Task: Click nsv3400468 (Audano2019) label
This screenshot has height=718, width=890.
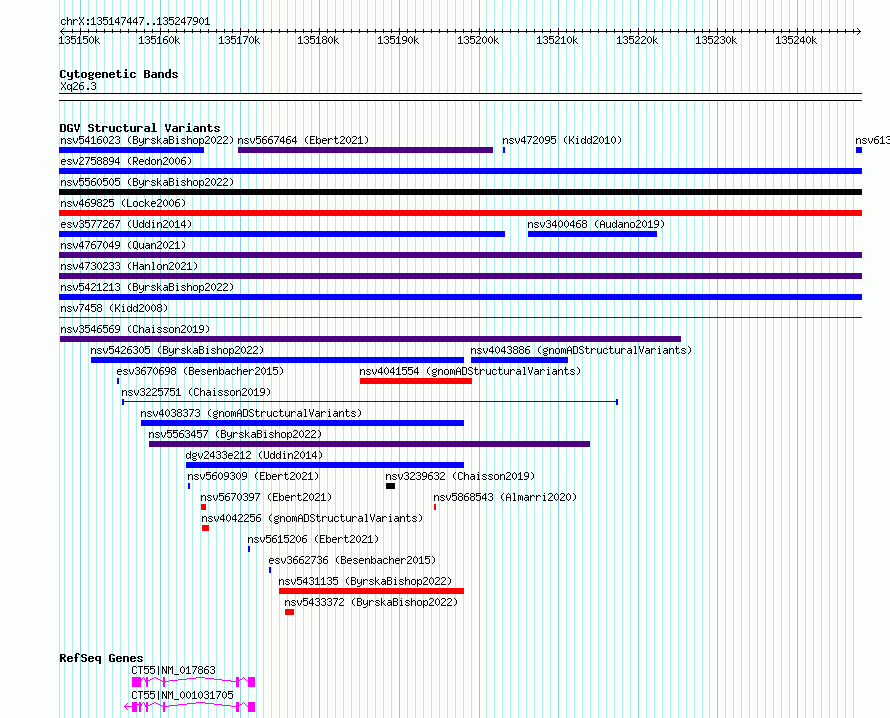Action: [596, 224]
